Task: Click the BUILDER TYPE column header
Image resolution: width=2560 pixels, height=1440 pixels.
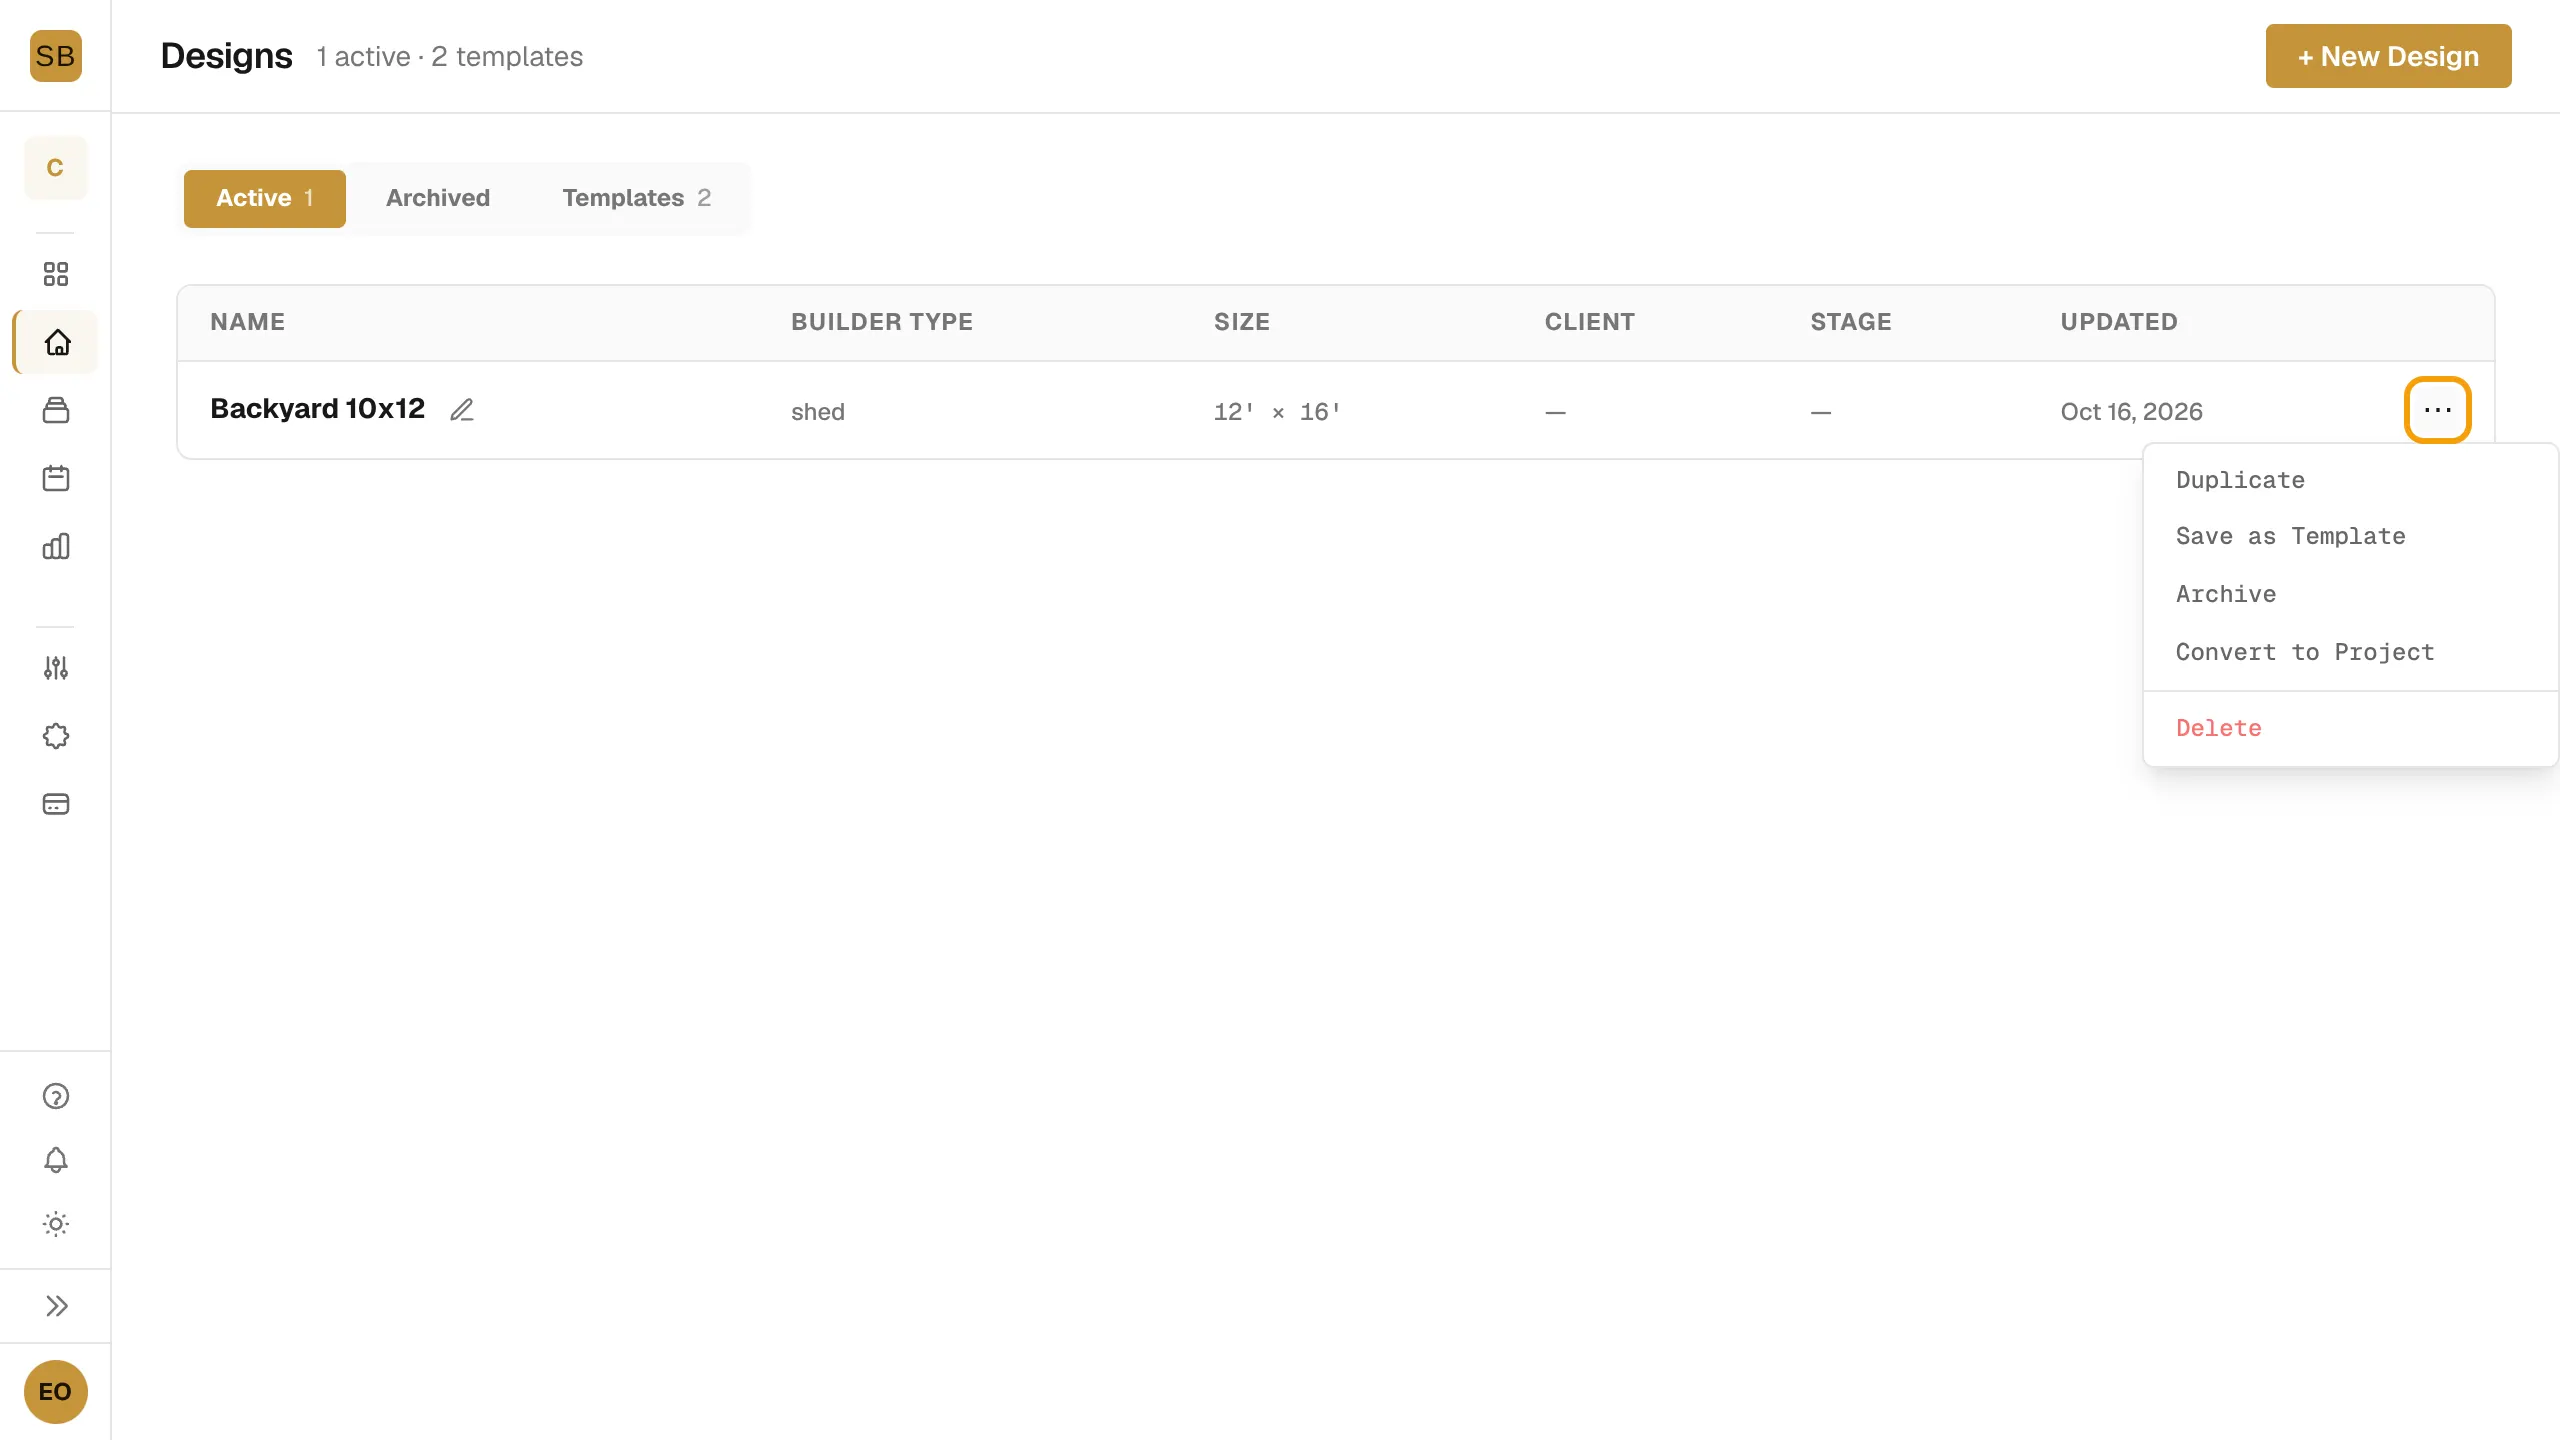Action: click(x=881, y=322)
